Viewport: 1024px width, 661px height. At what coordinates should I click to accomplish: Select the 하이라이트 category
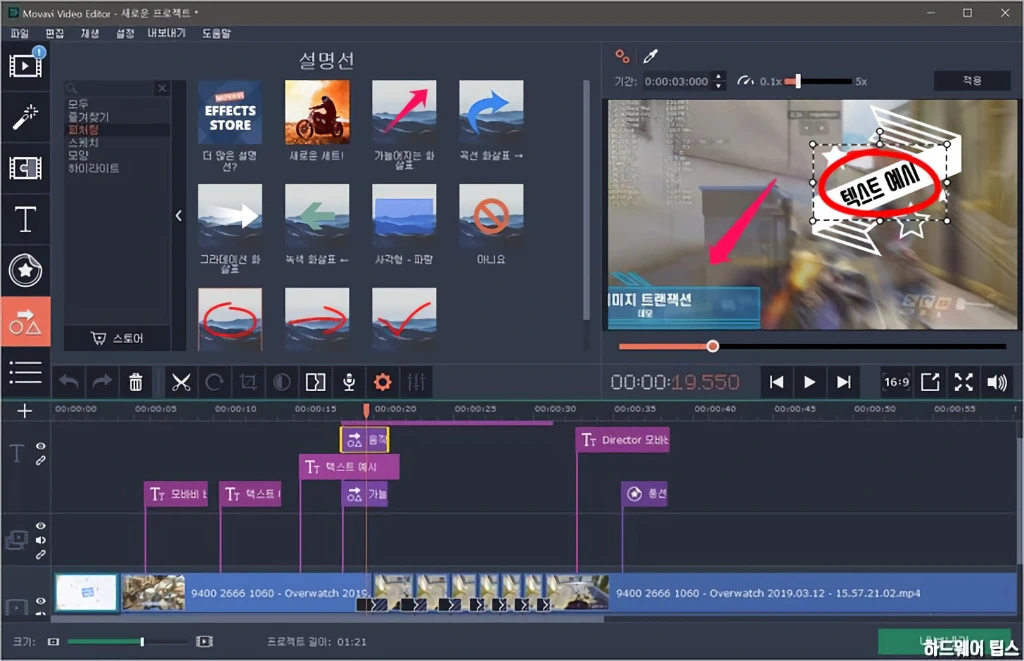[x=94, y=169]
